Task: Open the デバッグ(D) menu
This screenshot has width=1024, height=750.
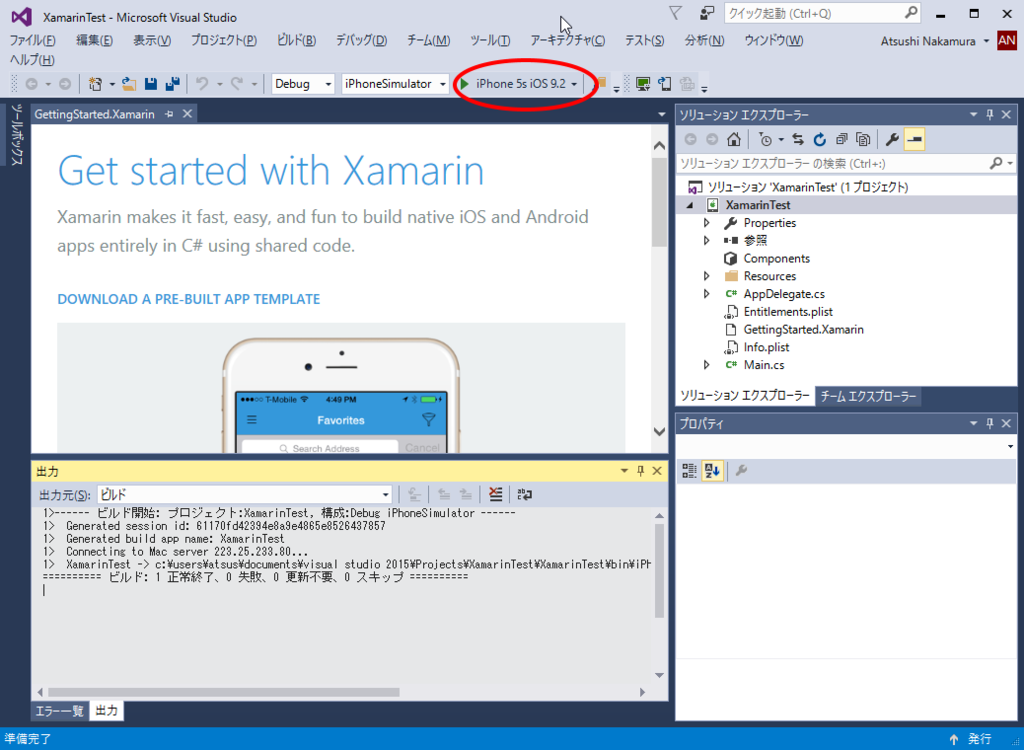Action: click(x=361, y=41)
